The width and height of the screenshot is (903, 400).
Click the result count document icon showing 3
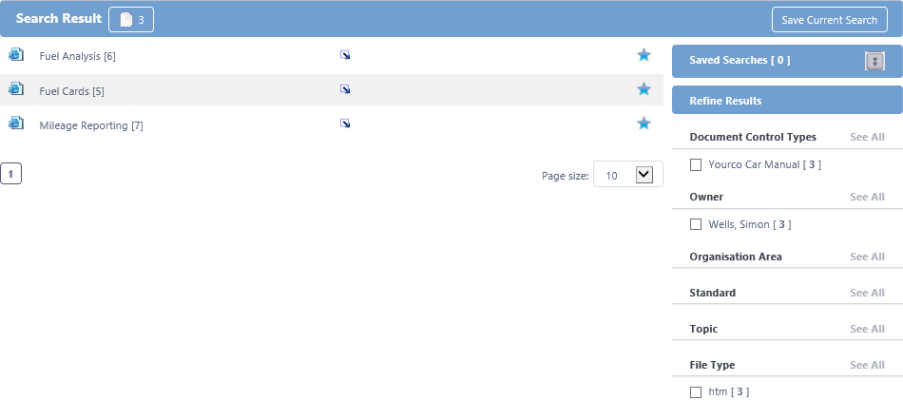[x=131, y=20]
